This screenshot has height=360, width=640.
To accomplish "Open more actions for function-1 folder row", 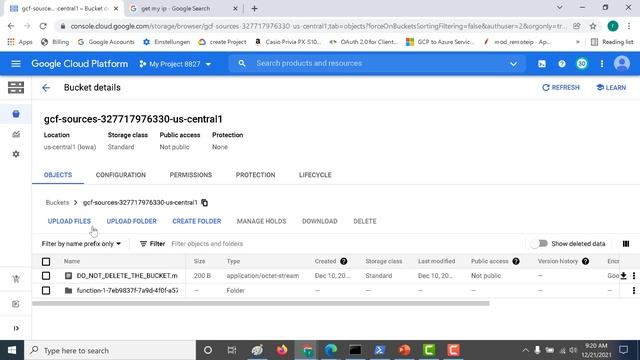I will tap(633, 291).
